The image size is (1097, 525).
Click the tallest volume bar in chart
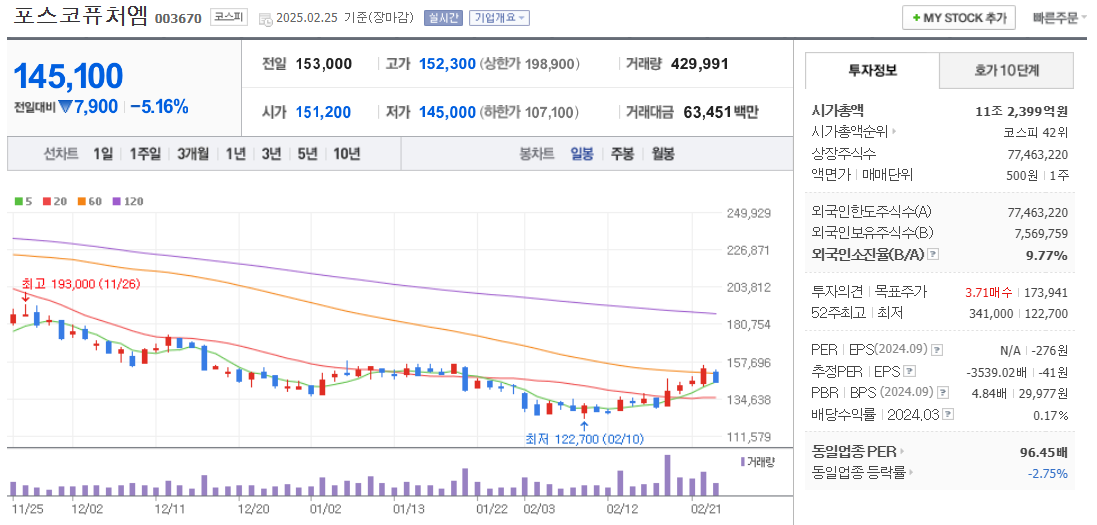pos(667,476)
